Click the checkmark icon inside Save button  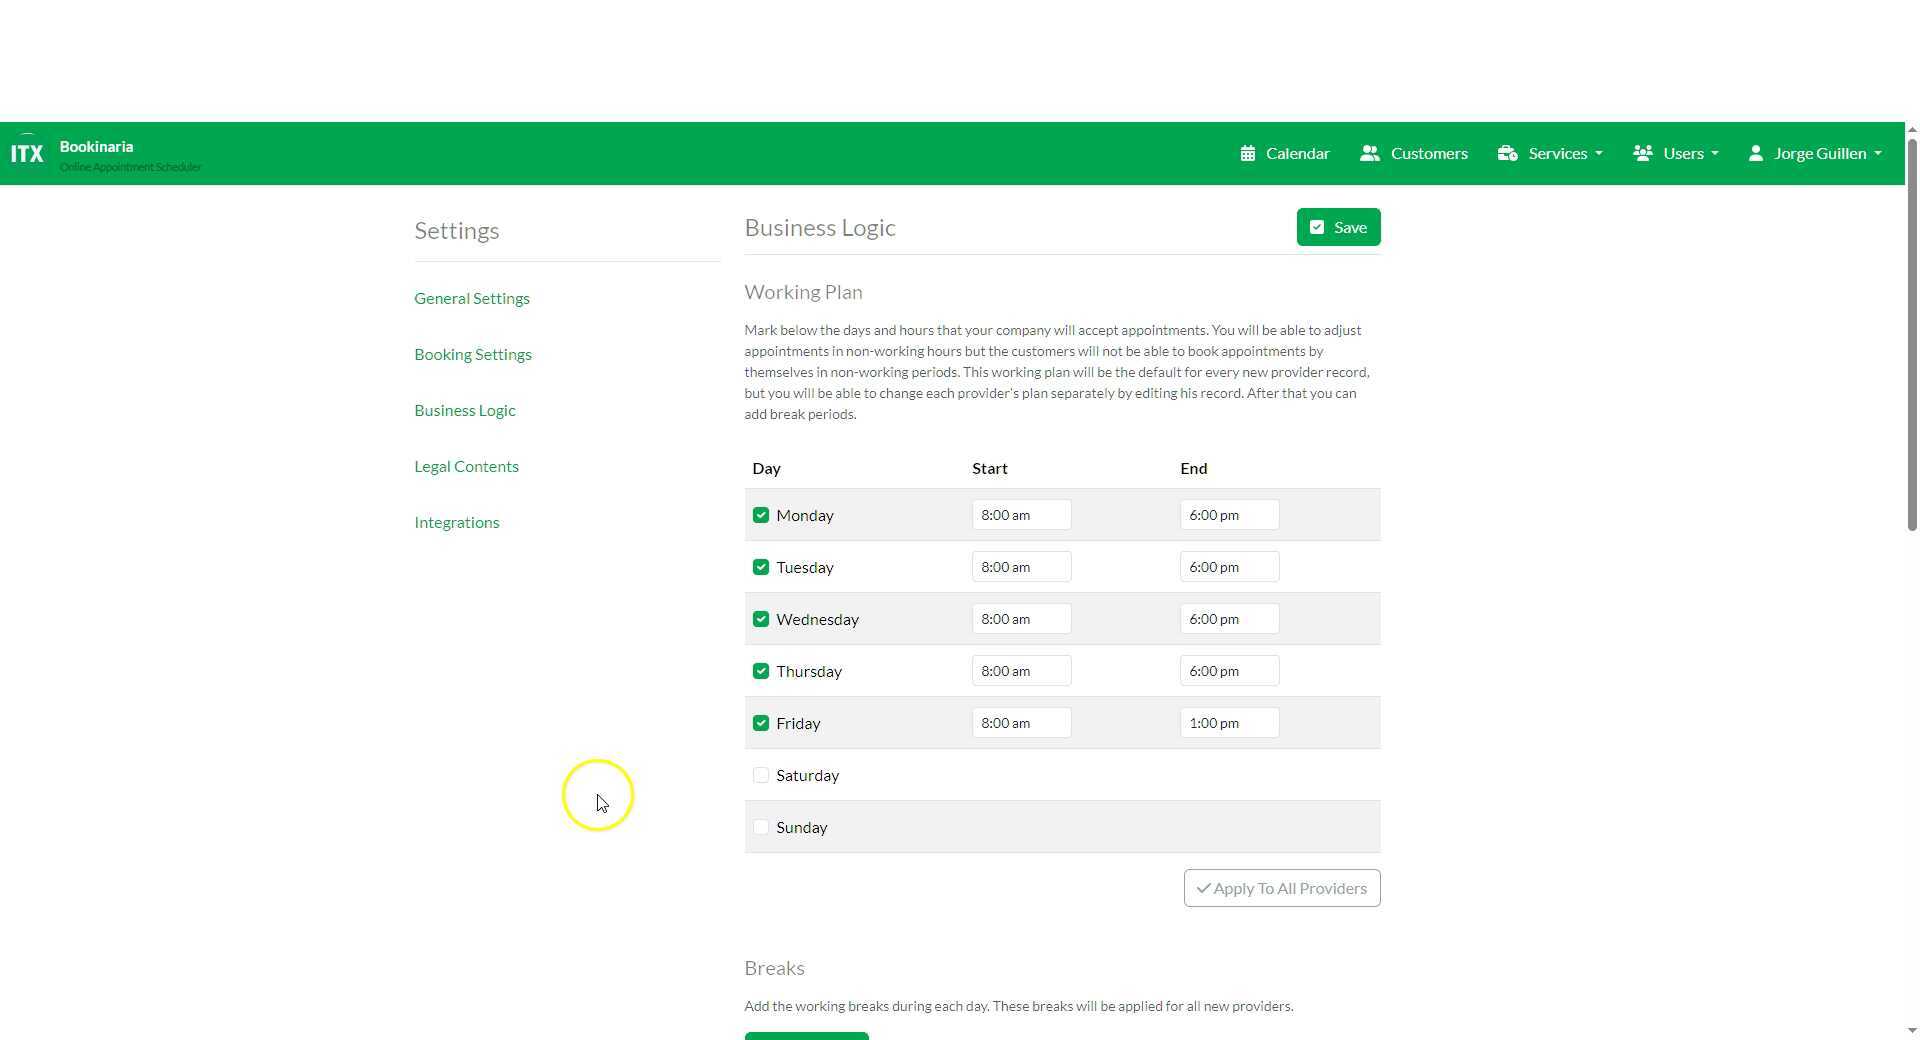point(1317,227)
